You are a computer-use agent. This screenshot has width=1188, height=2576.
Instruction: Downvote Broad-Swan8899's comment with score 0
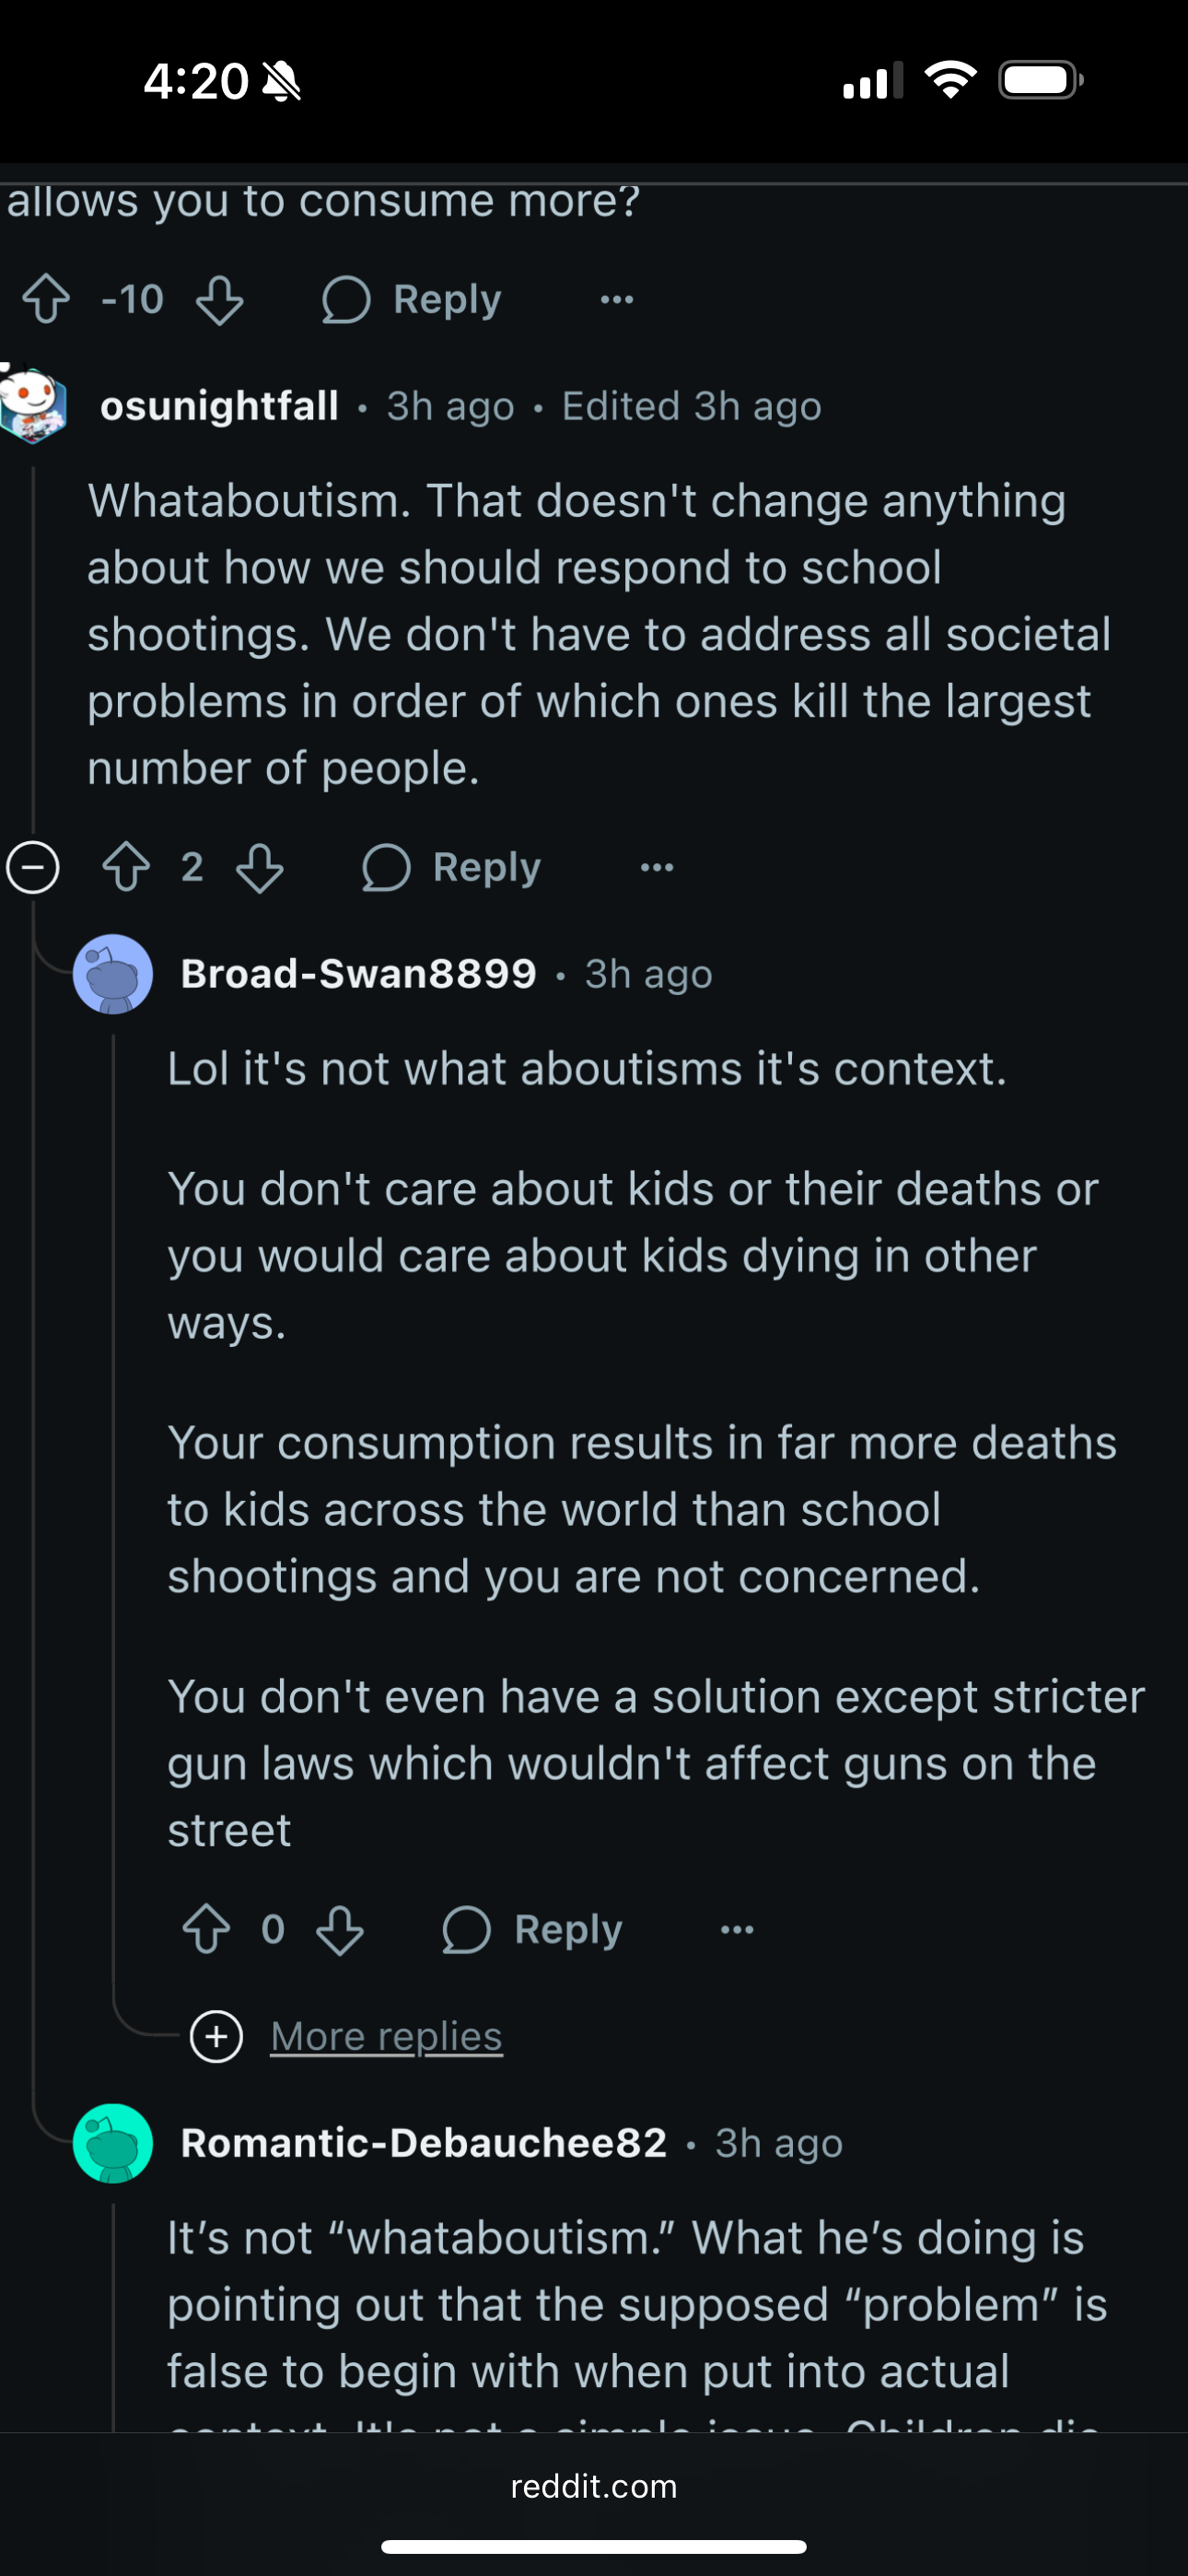click(340, 1929)
